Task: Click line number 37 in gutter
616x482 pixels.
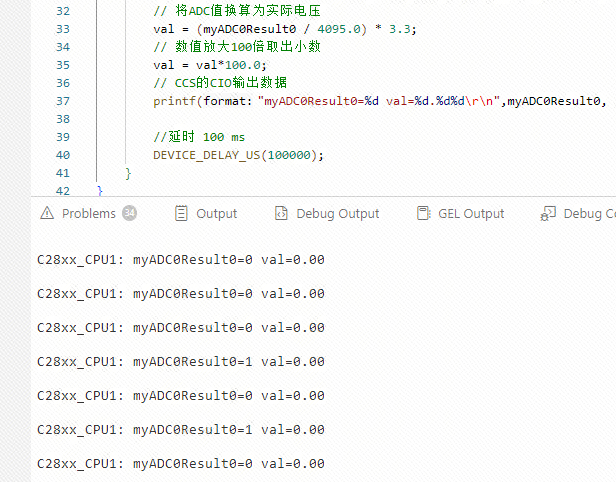Action: click(x=63, y=101)
